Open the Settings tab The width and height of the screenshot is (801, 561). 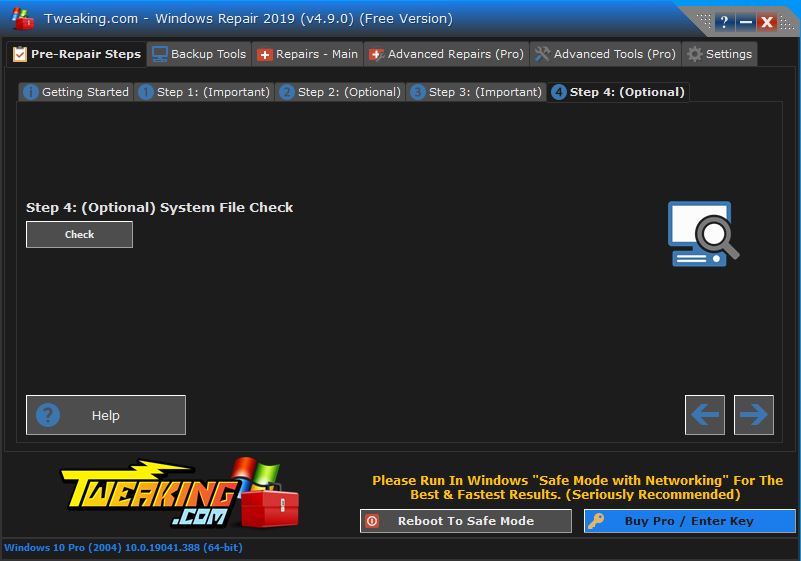coord(719,54)
